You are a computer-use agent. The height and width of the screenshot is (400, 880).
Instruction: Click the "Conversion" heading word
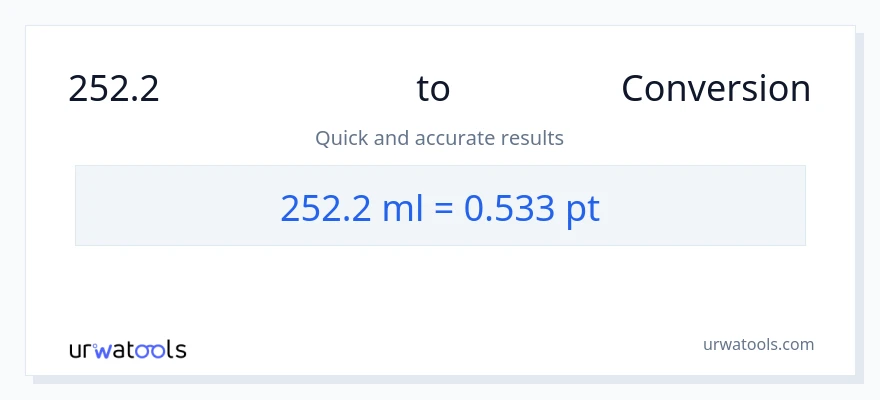pos(715,89)
